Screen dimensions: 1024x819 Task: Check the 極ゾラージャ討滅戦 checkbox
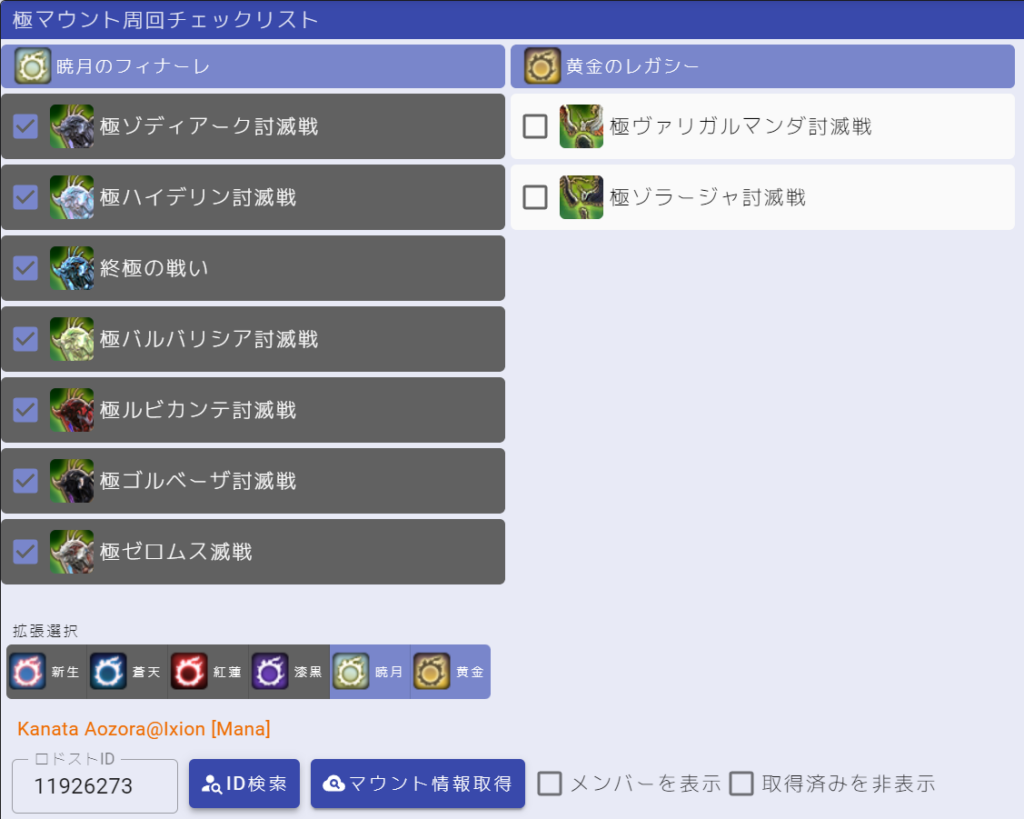pyautogui.click(x=535, y=197)
